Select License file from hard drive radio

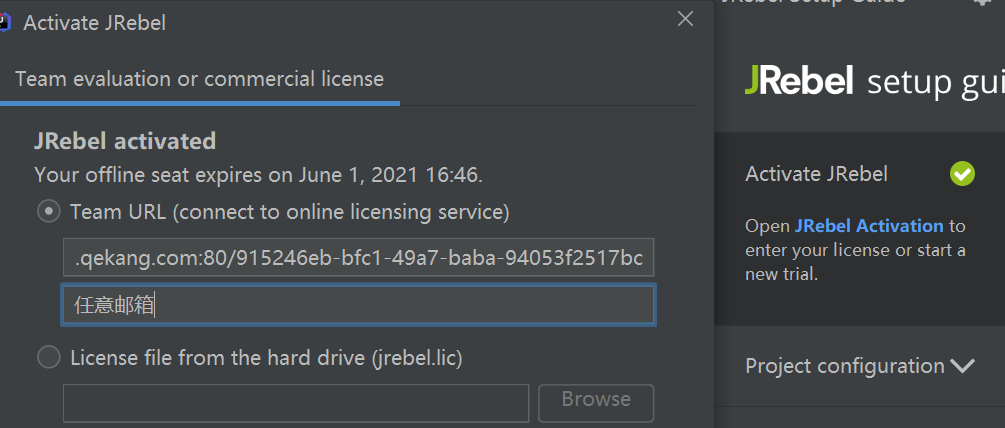coord(49,358)
